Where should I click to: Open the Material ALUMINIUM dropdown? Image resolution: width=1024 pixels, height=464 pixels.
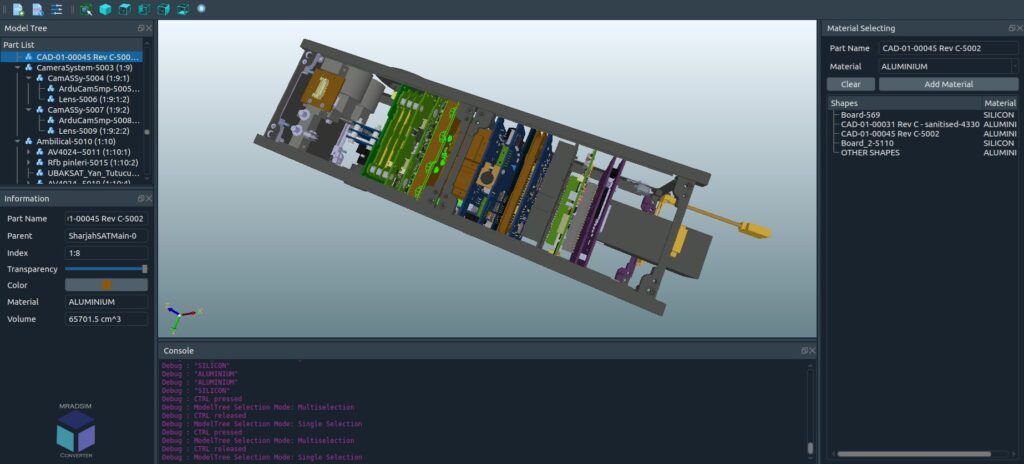tap(1014, 66)
